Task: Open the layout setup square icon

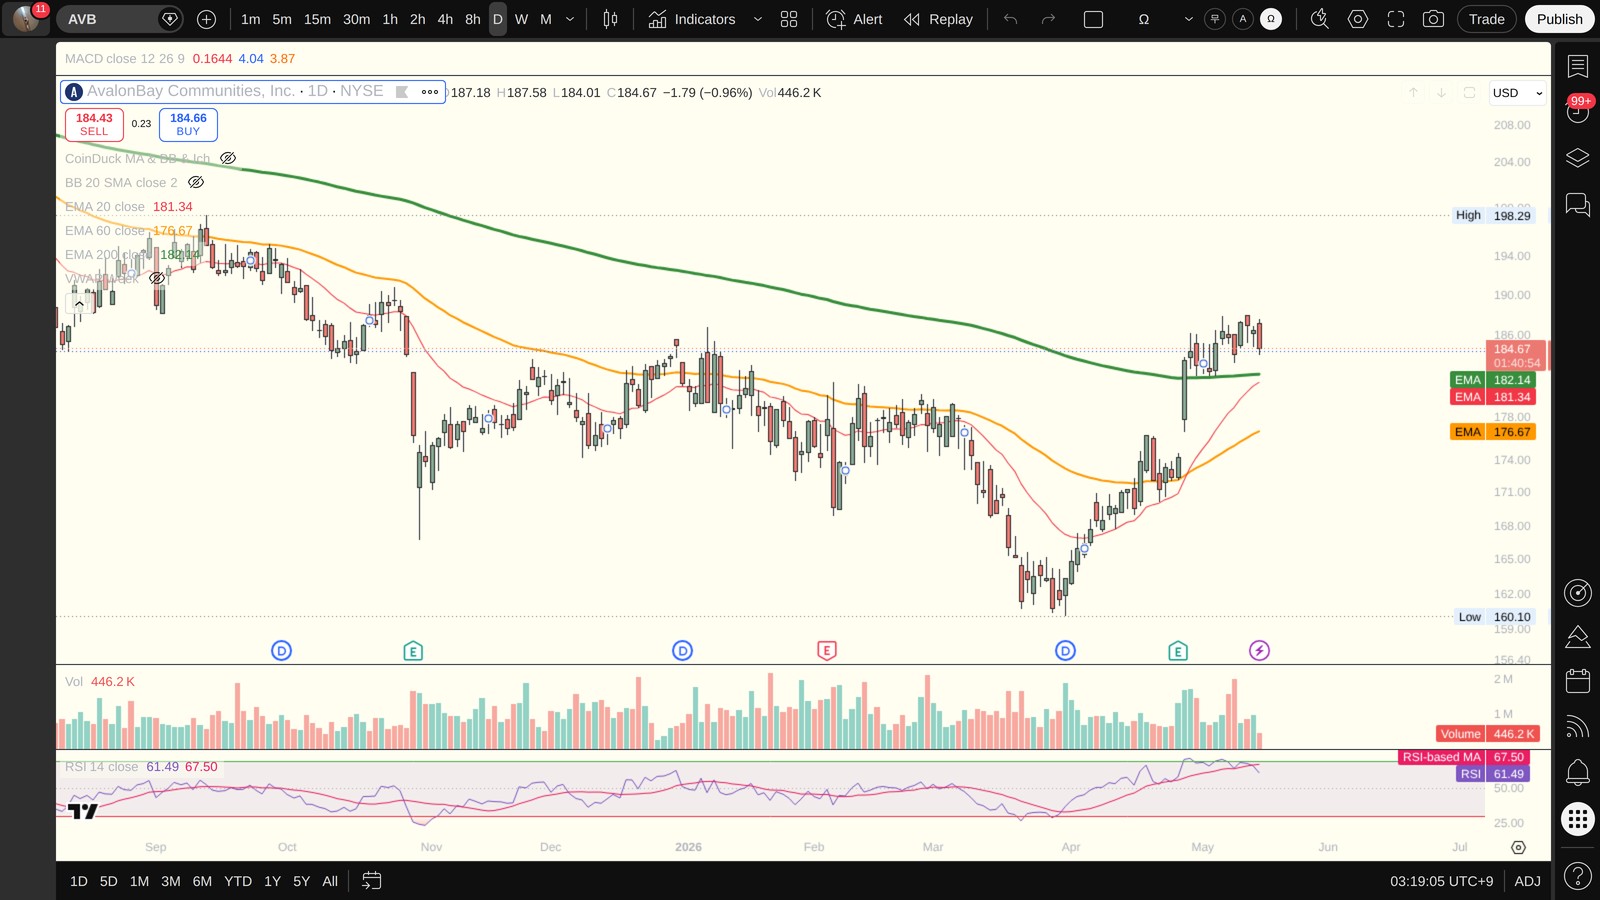Action: pos(1093,19)
